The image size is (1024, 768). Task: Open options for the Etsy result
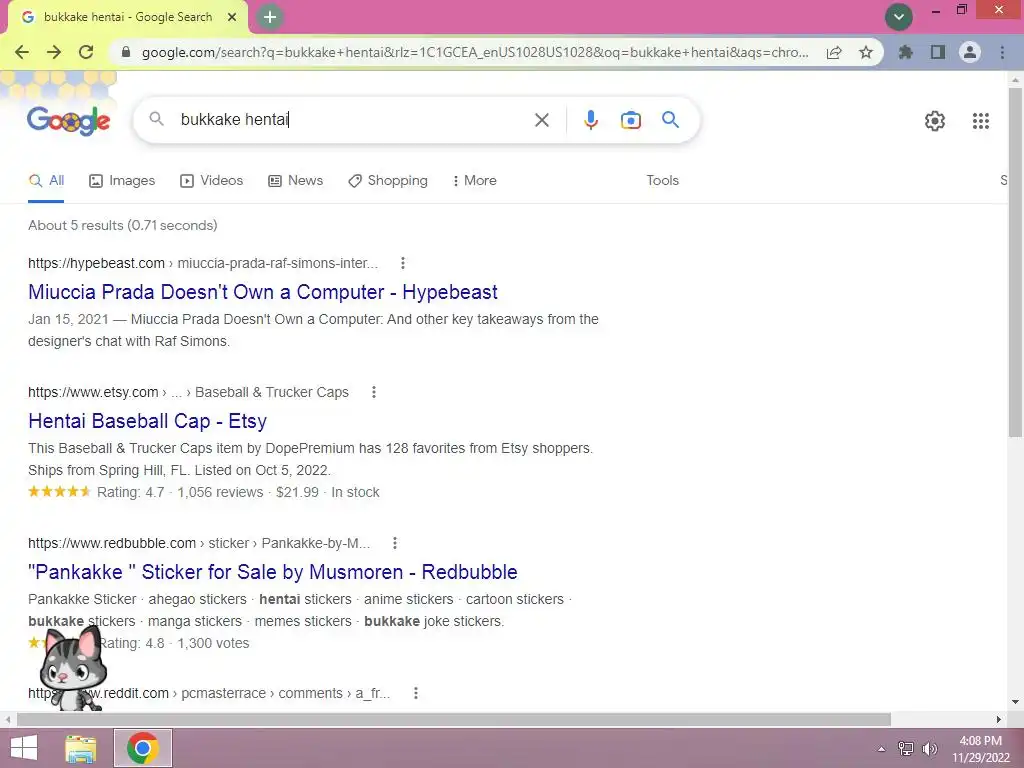[x=374, y=392]
